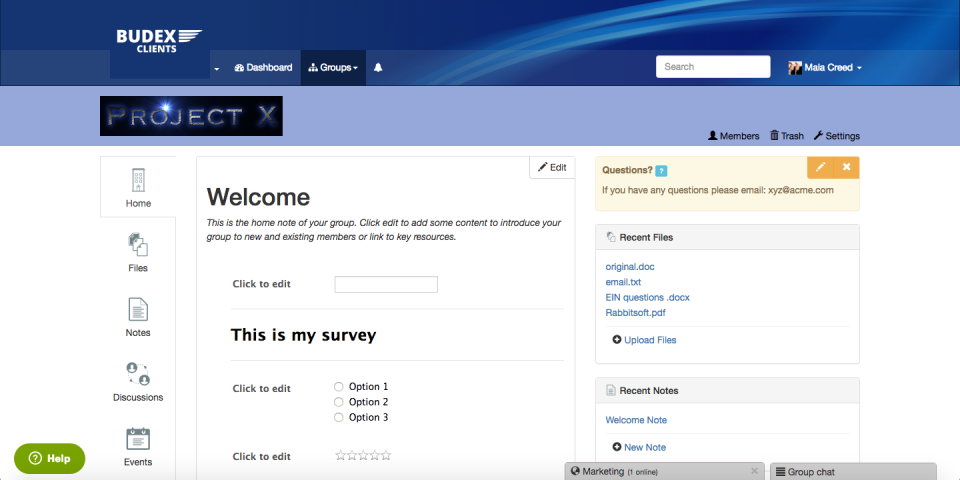
Task: Open the group Trash
Action: click(787, 136)
